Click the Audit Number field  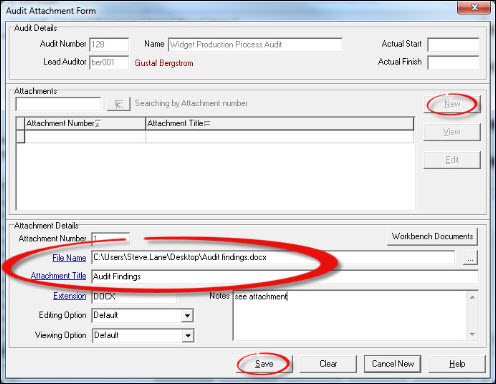click(109, 45)
